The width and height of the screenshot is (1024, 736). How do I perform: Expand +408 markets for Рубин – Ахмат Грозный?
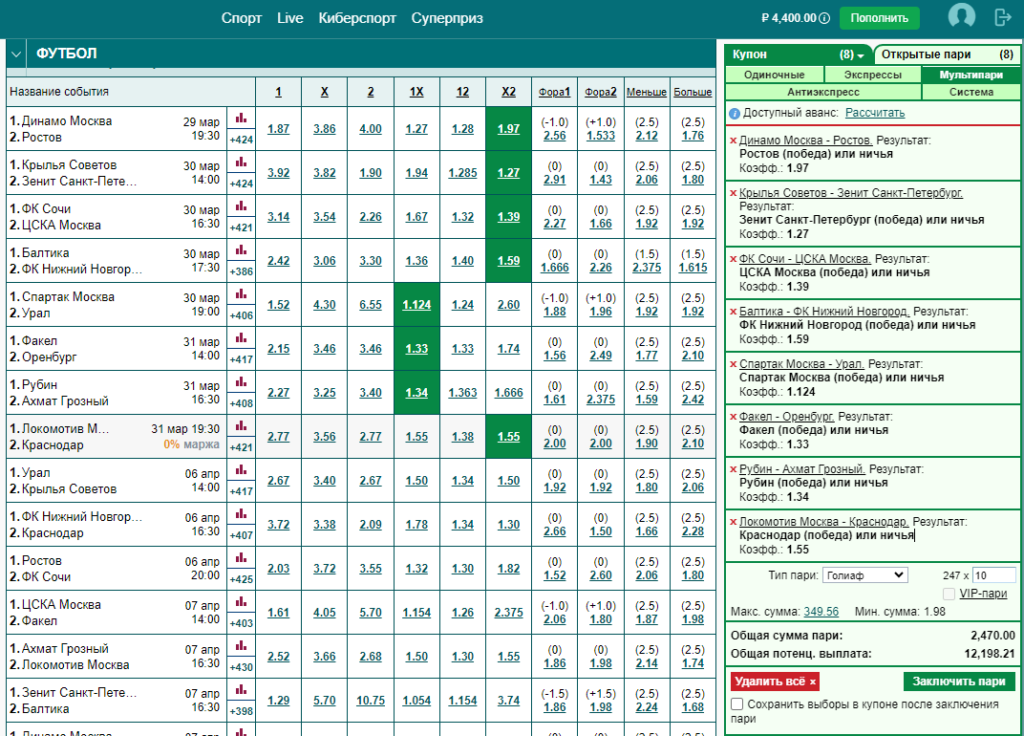pyautogui.click(x=241, y=403)
